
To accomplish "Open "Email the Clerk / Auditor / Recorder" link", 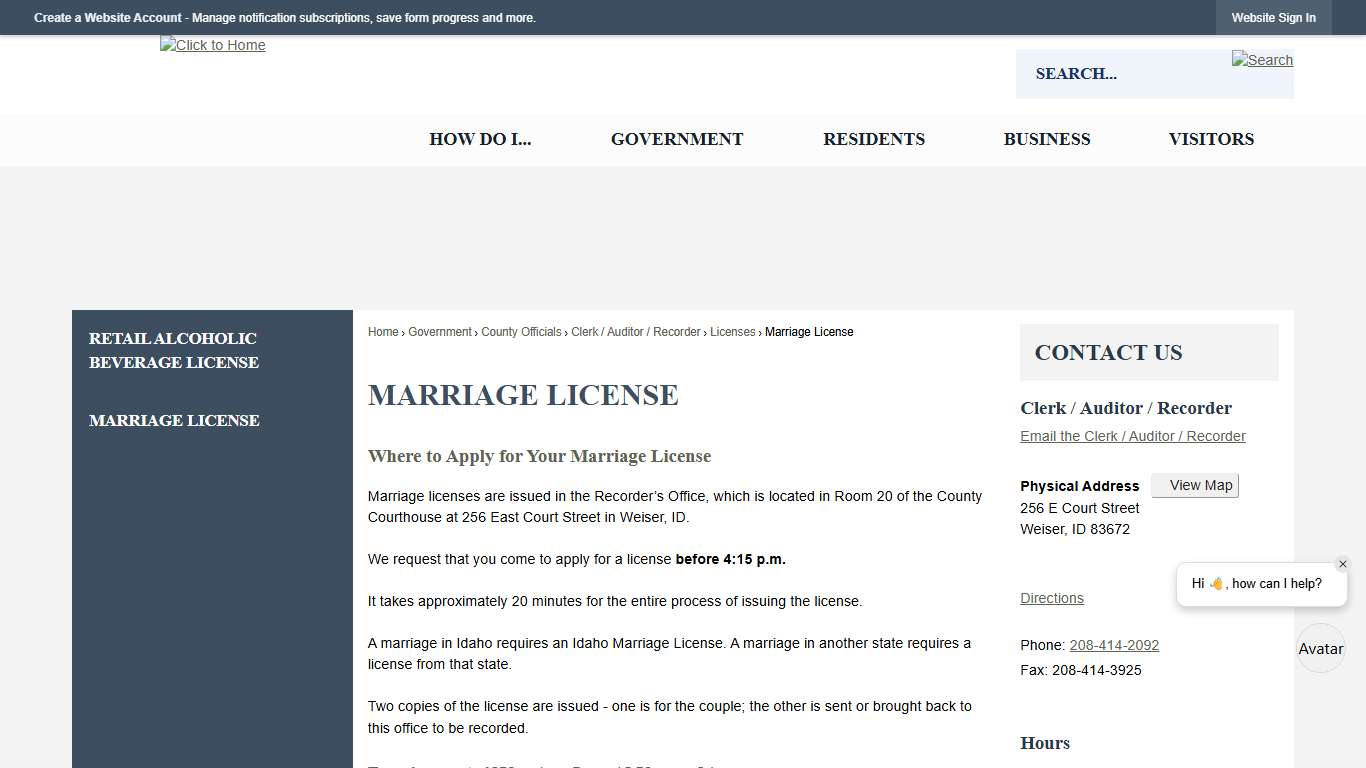I will pyautogui.click(x=1132, y=435).
